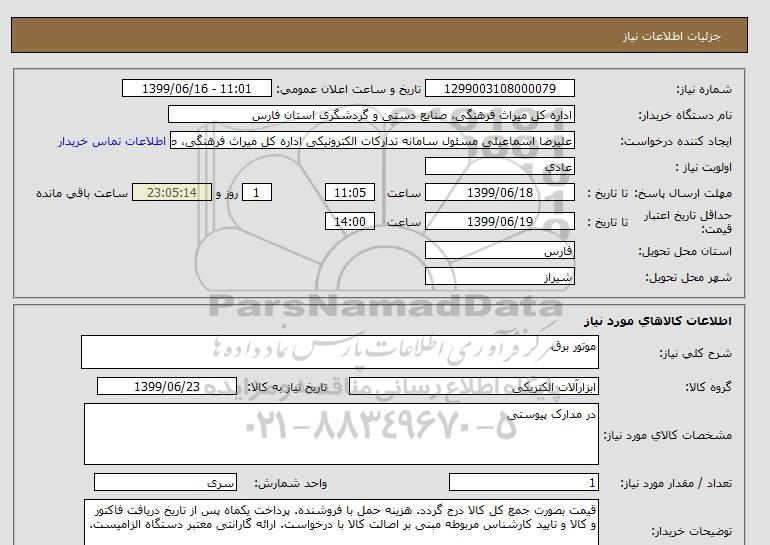This screenshot has width=770, height=545.
Task: Click the واحد شمارش label
Action: [290, 484]
